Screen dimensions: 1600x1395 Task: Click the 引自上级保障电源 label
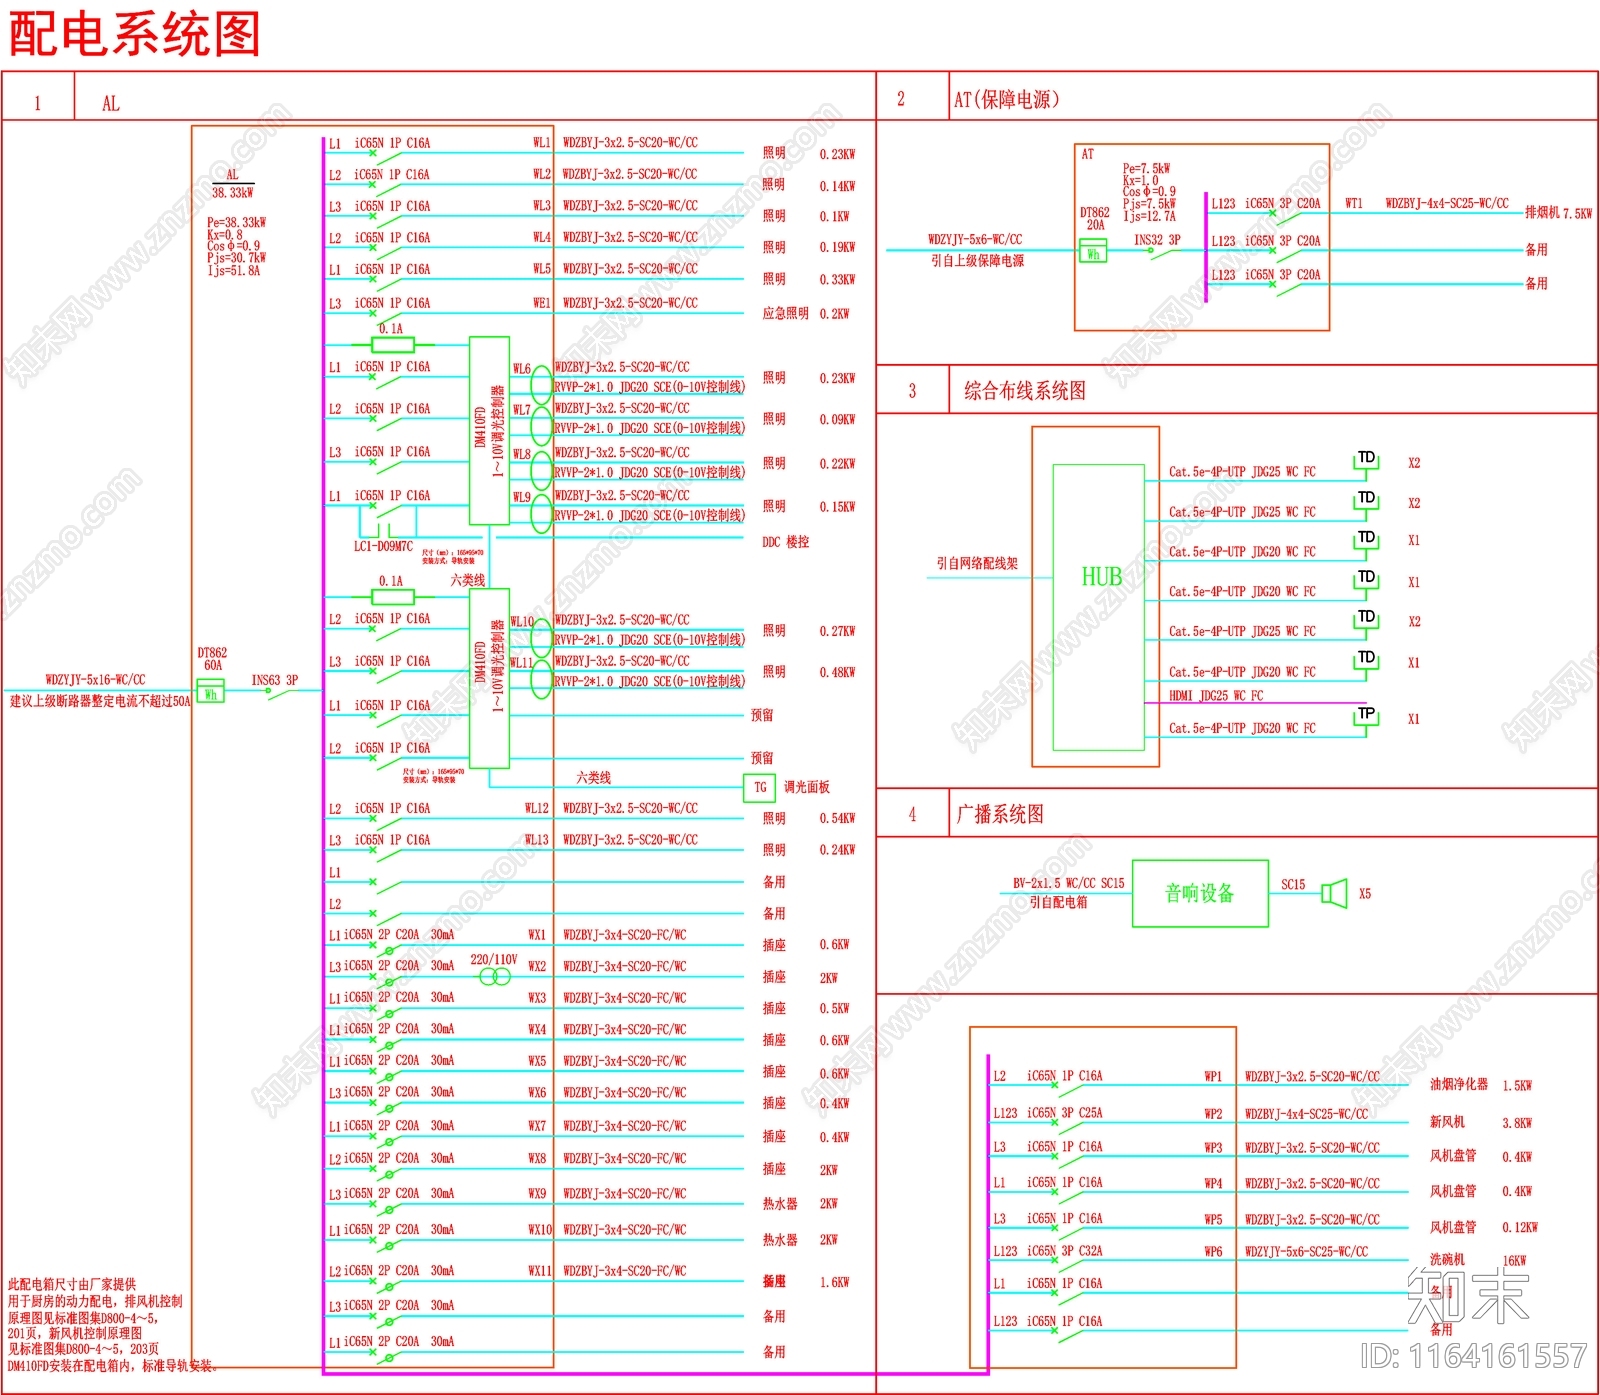[977, 261]
